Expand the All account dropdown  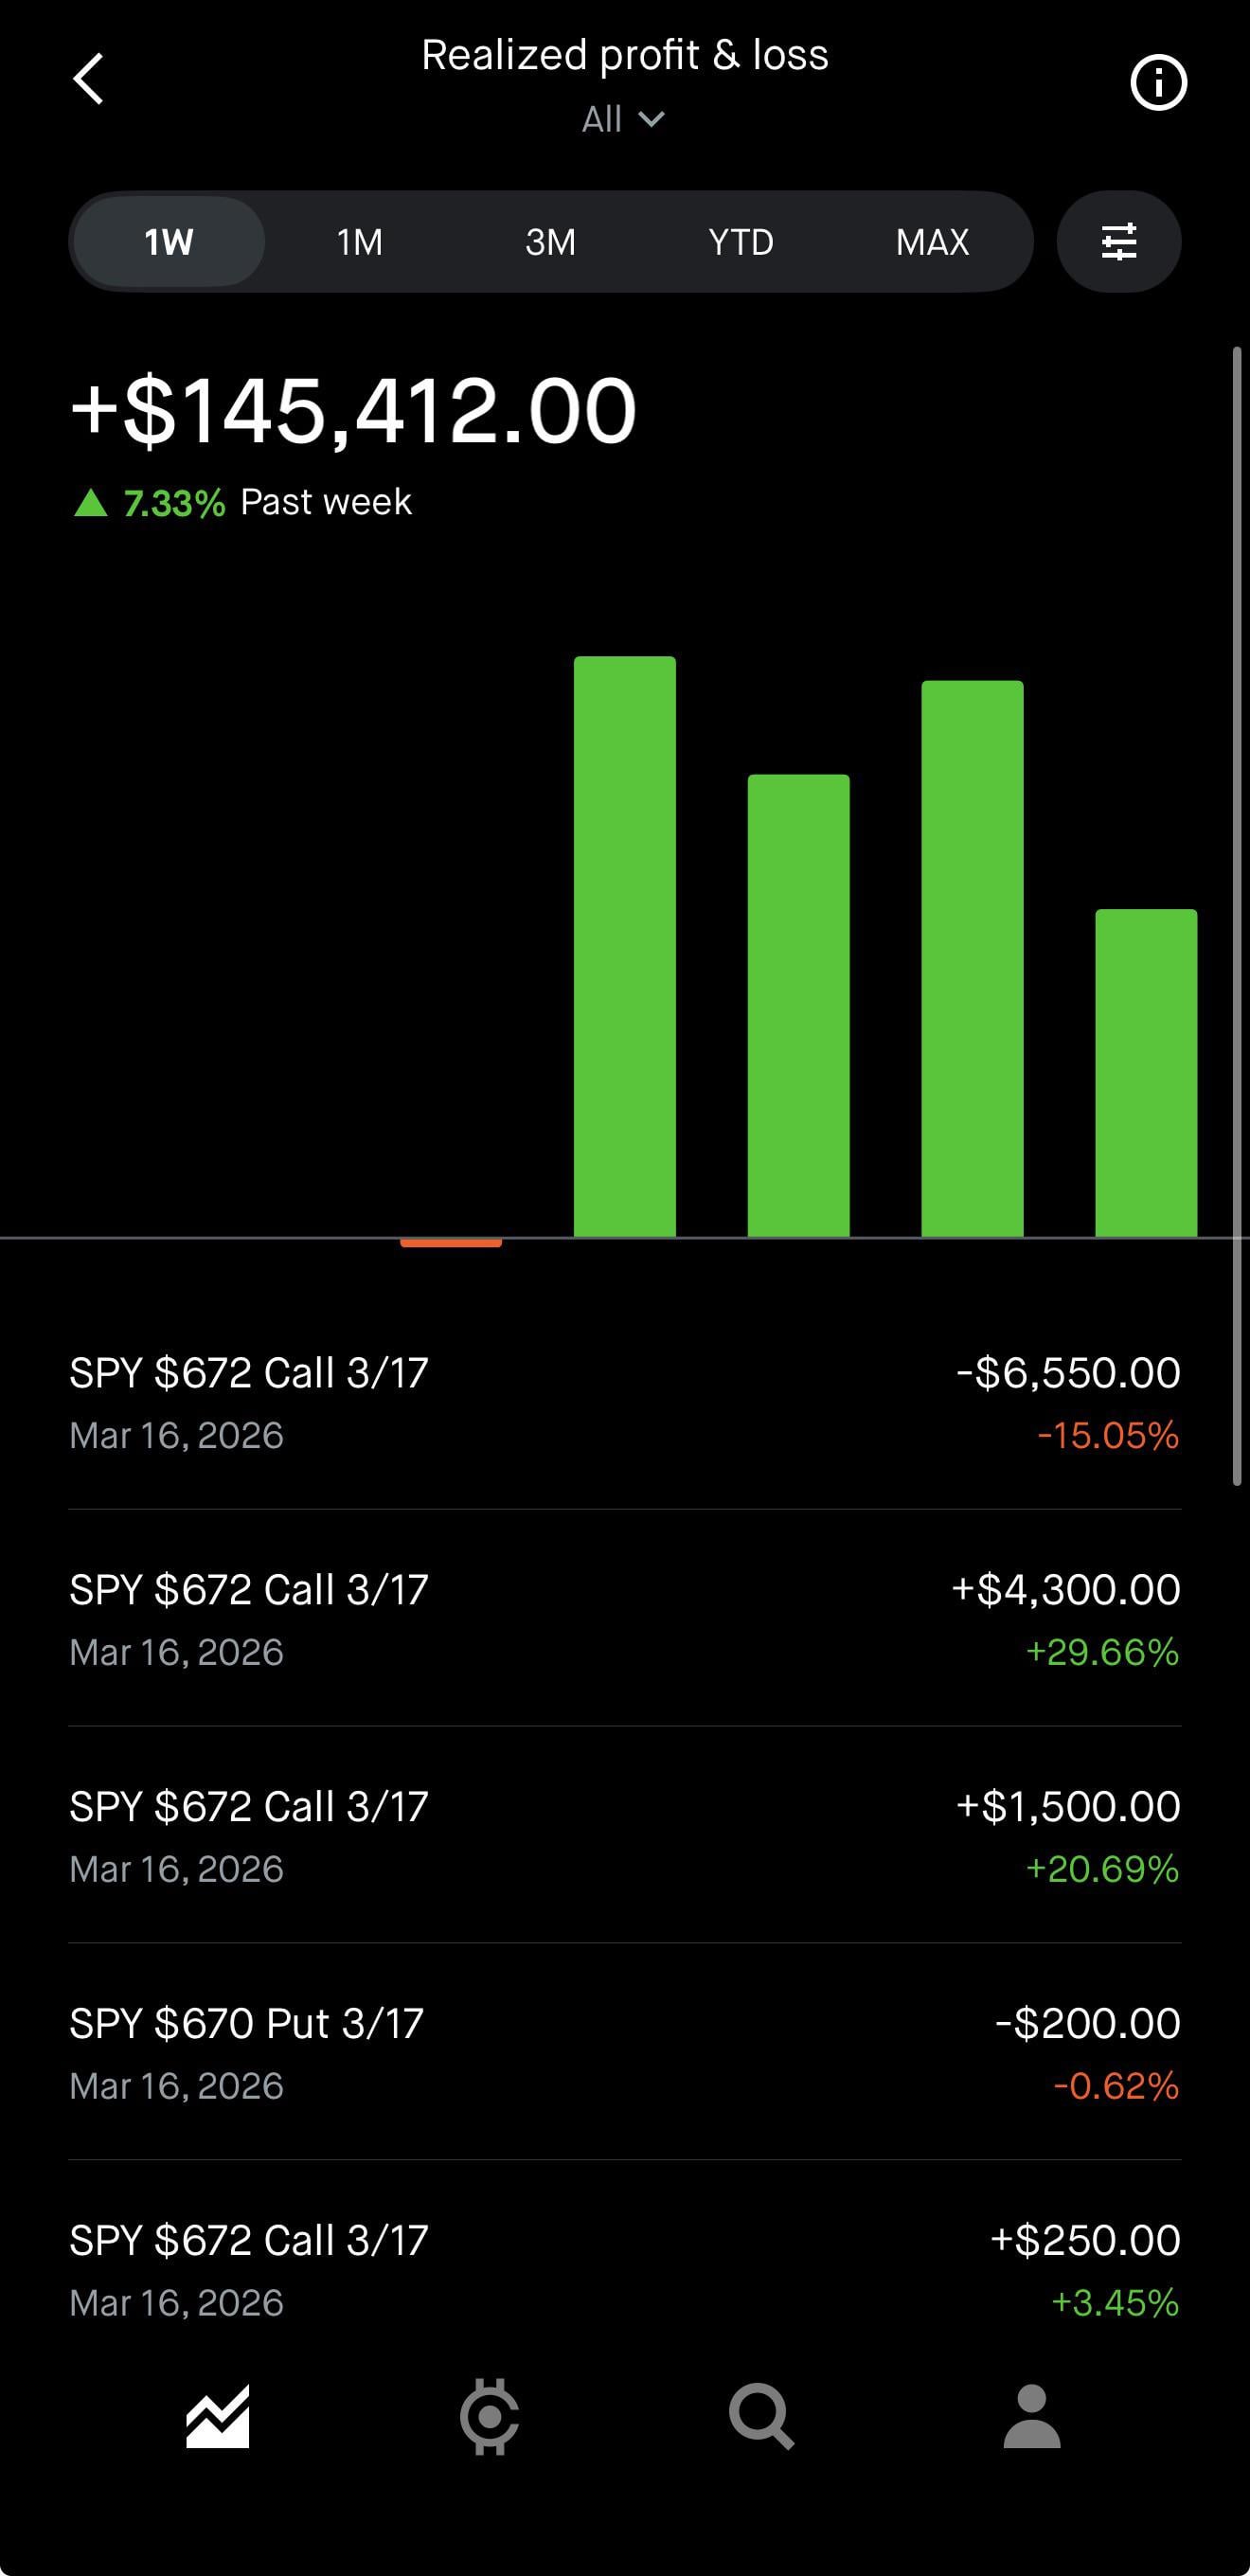click(624, 120)
